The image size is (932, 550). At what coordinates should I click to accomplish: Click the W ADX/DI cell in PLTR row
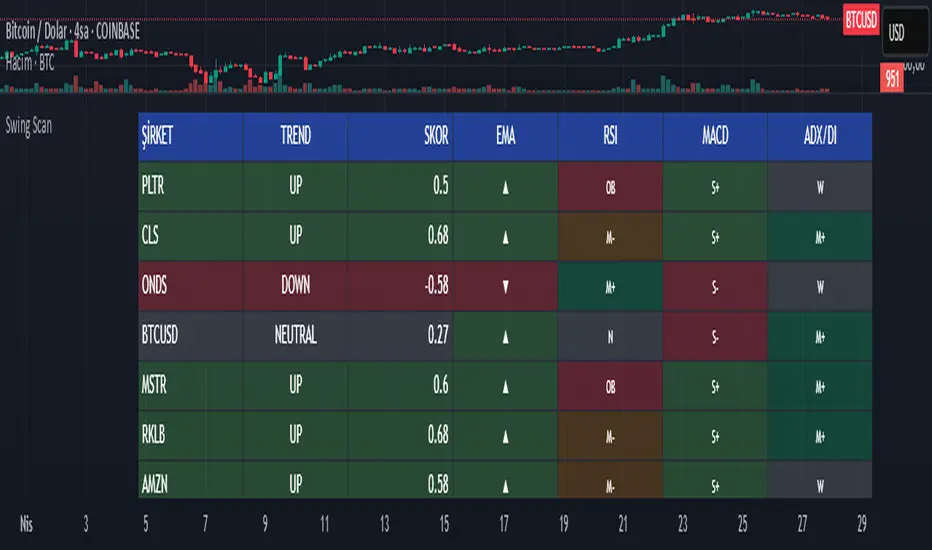point(820,186)
